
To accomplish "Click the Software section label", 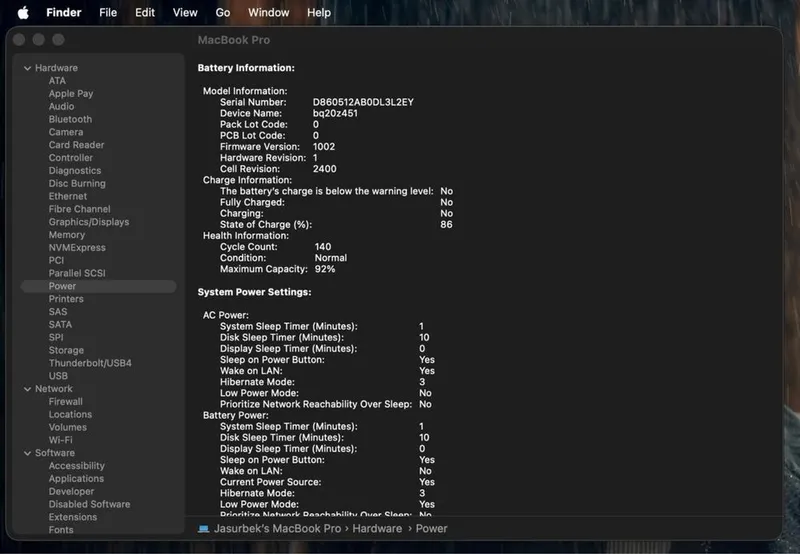I will coord(55,453).
